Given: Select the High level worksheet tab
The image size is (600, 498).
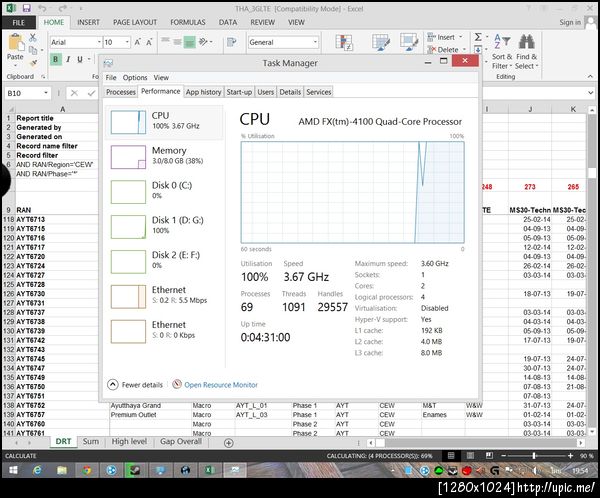Looking at the screenshot, I should 129,441.
